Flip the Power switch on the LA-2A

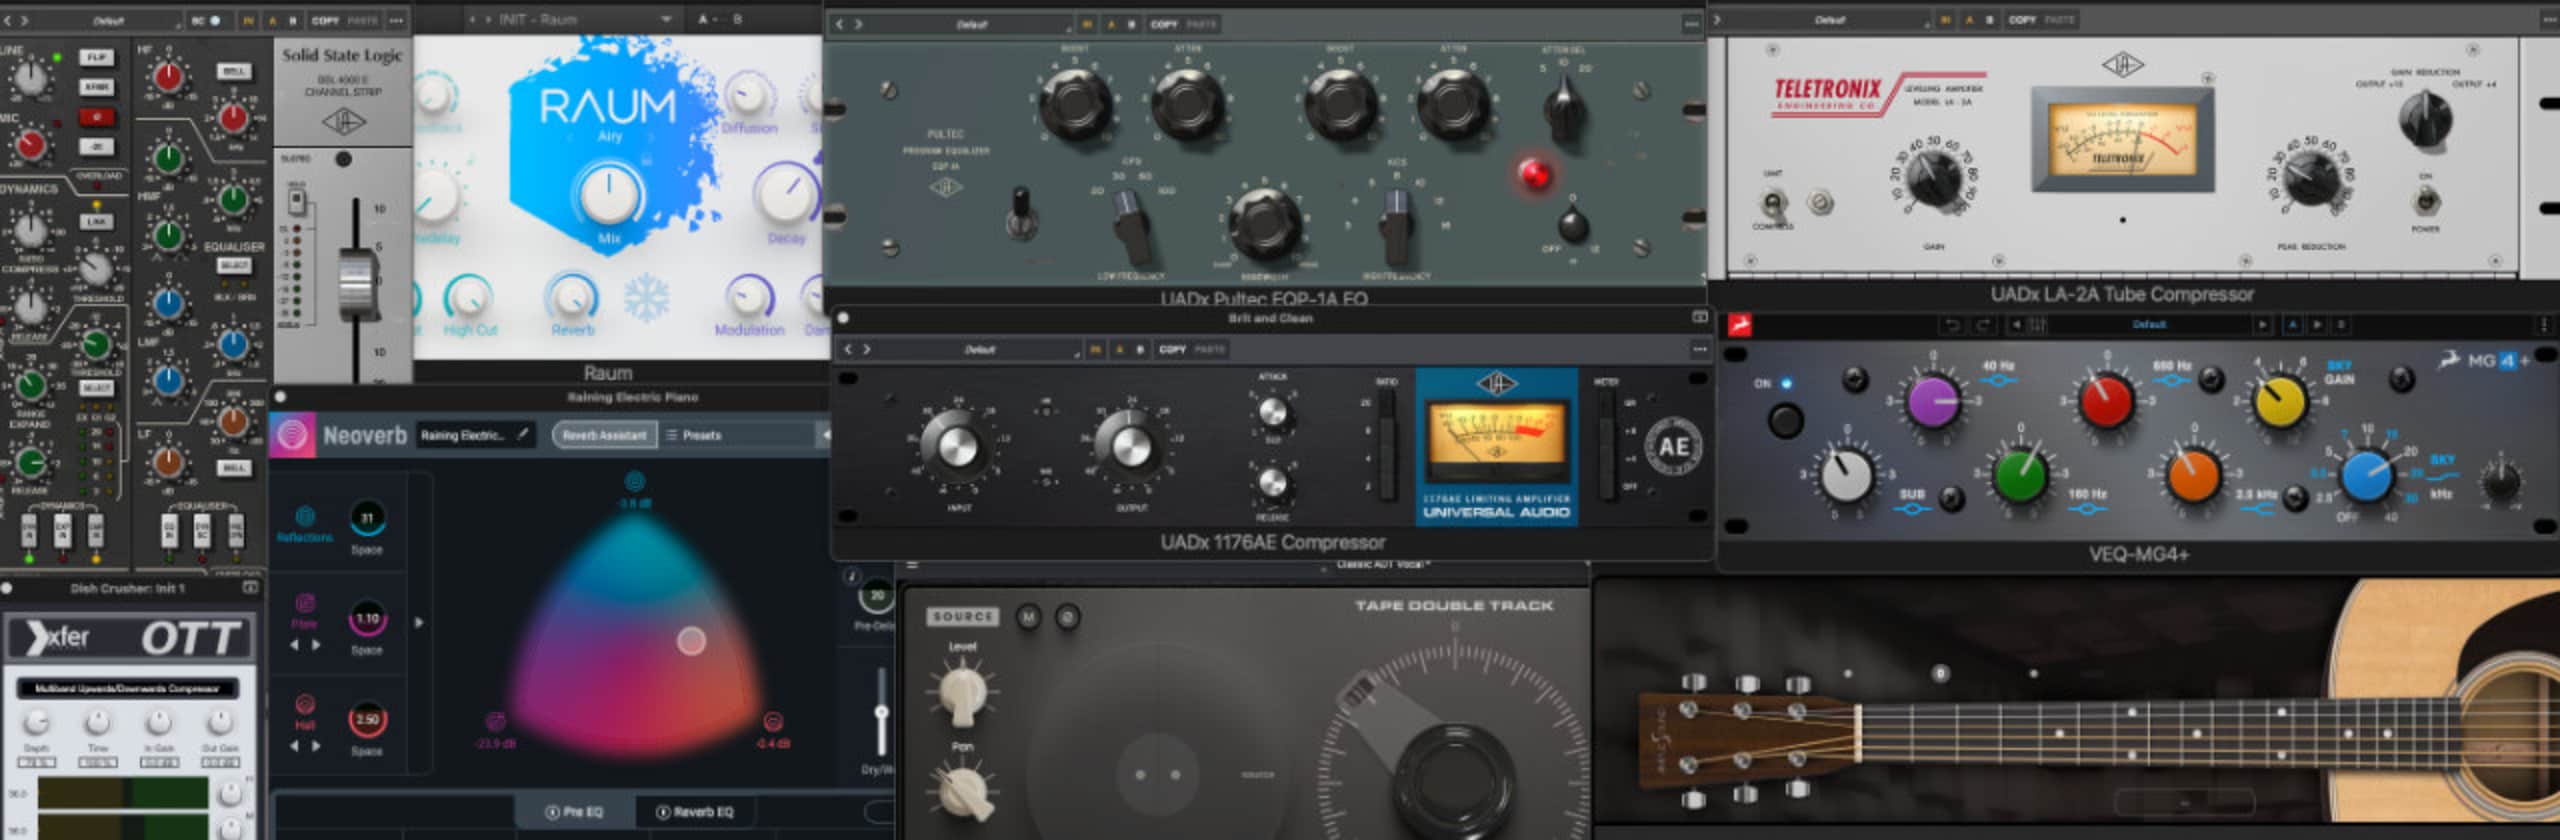click(2425, 203)
